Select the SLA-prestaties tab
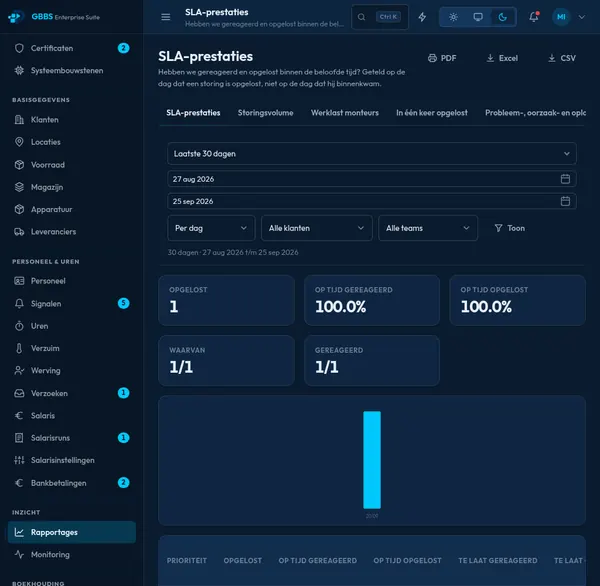This screenshot has height=586, width=600. point(193,113)
